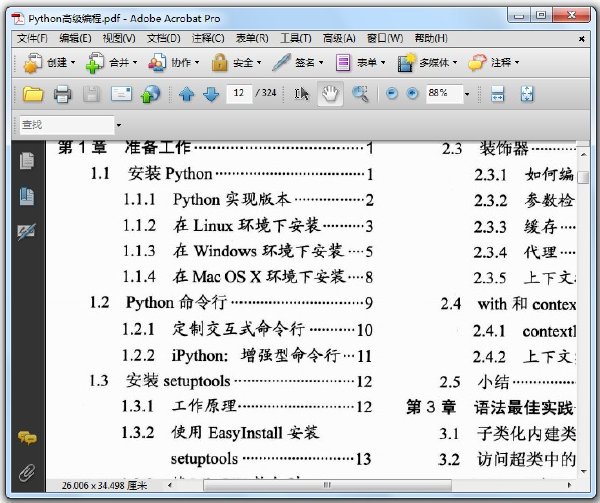Click the 88% zoom value field
This screenshot has height=503, width=600.
(444, 94)
